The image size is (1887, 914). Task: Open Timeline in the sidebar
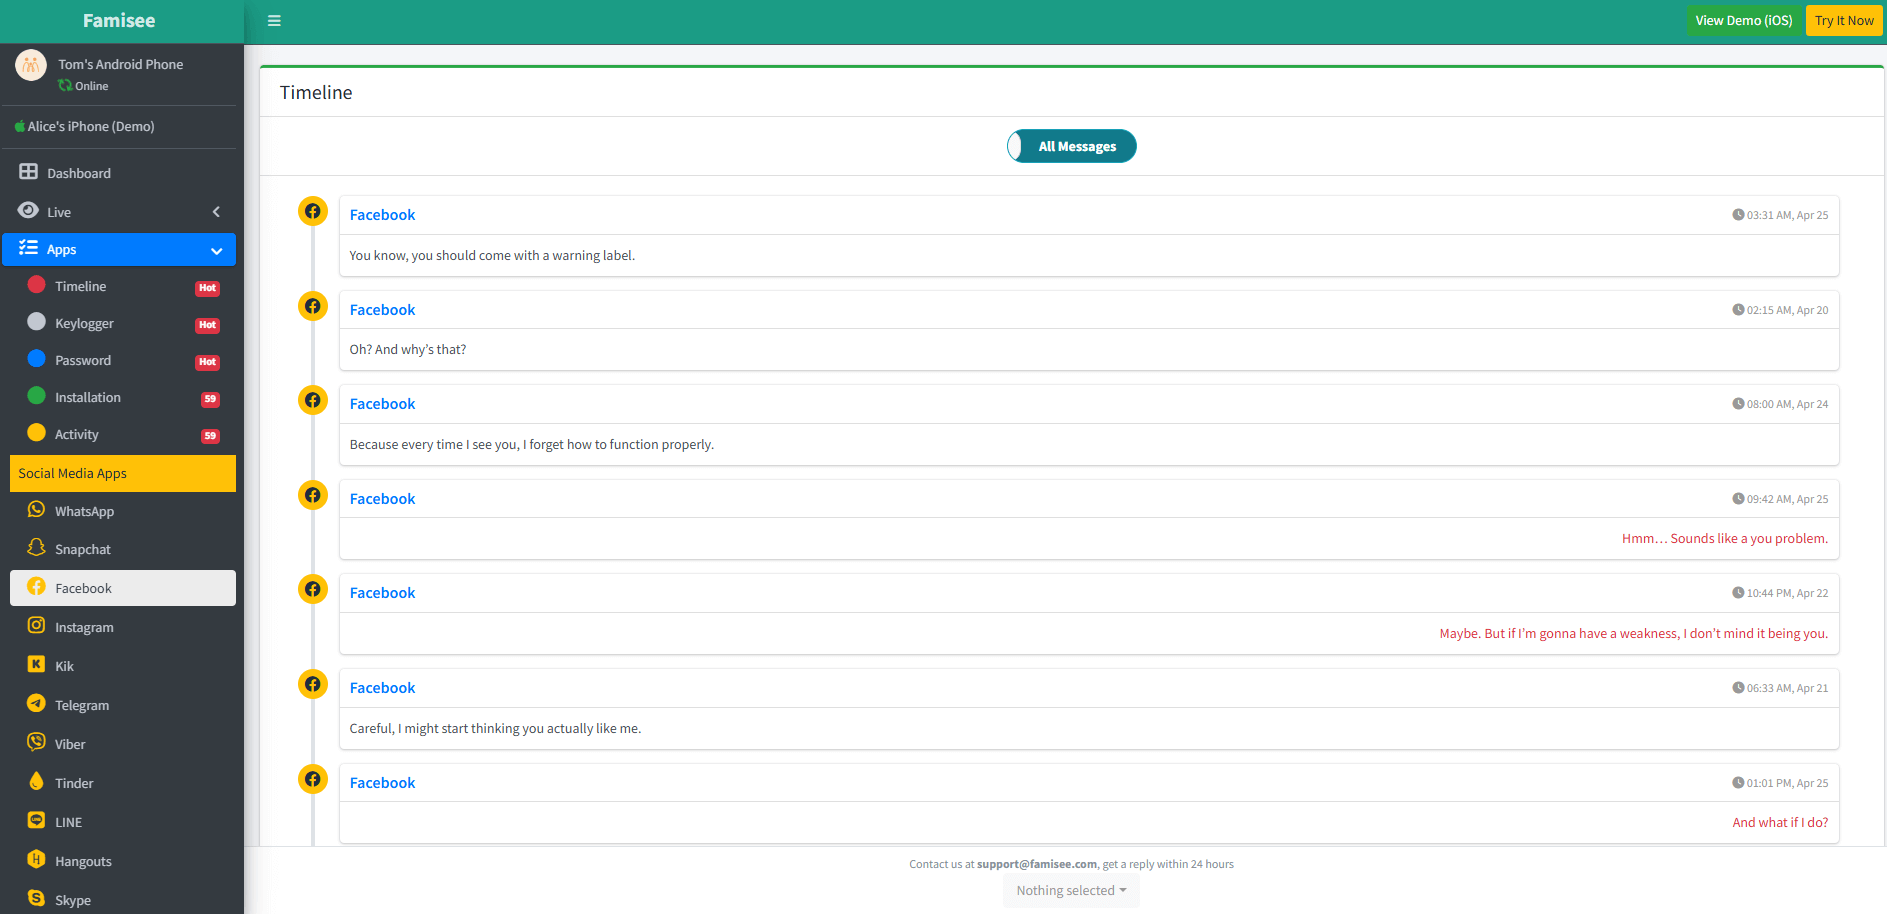122,286
